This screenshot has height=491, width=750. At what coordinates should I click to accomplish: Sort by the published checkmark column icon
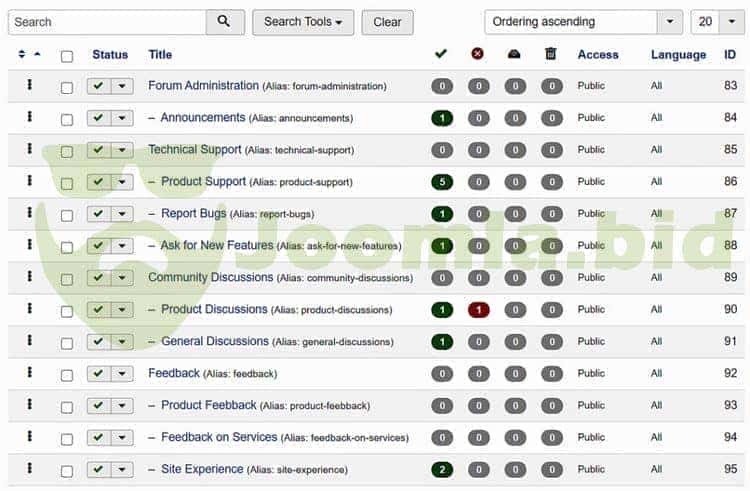coord(441,54)
